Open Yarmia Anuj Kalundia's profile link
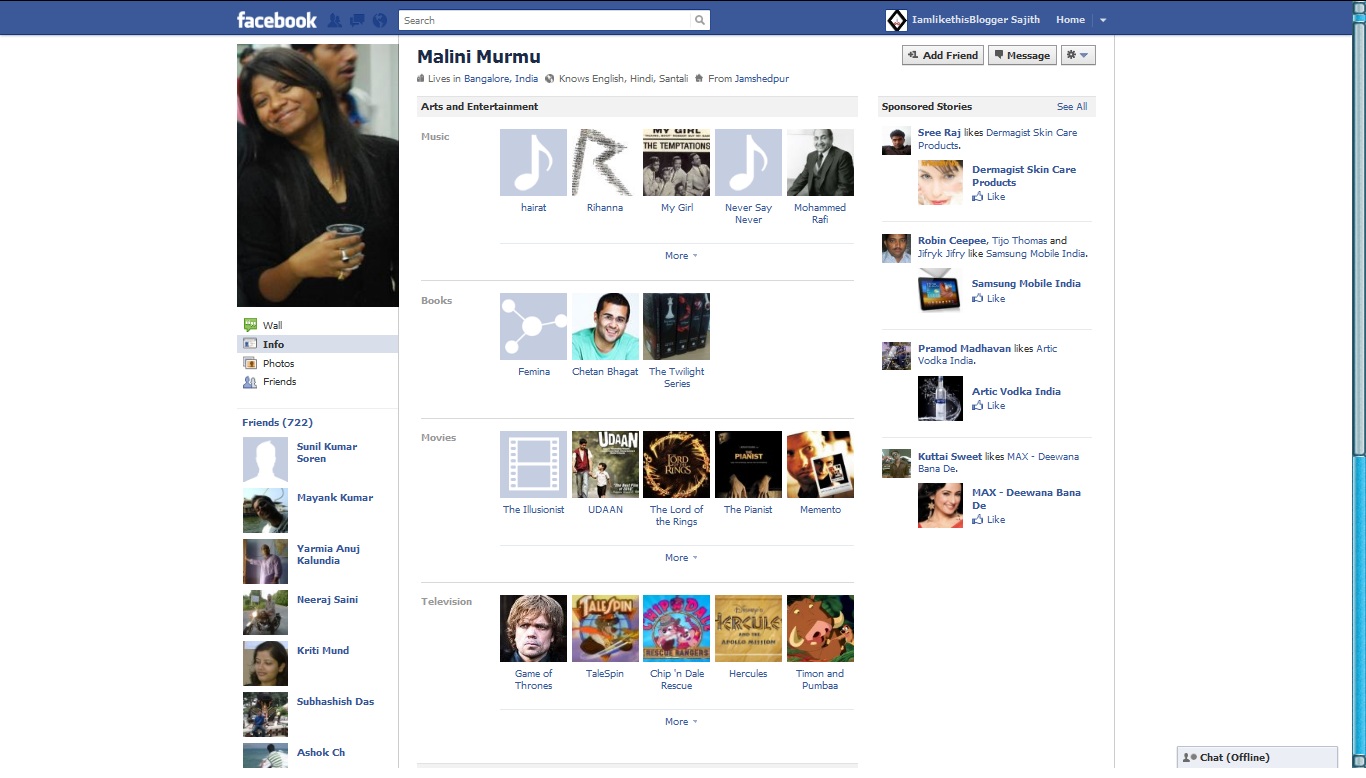 point(329,555)
